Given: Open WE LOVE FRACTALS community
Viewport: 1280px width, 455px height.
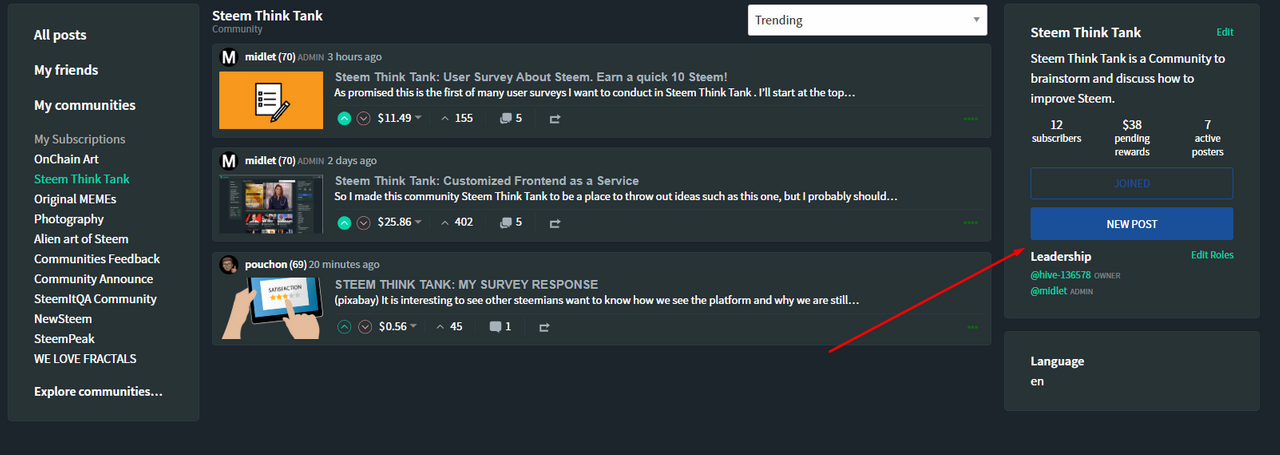Looking at the screenshot, I should click(x=85, y=359).
